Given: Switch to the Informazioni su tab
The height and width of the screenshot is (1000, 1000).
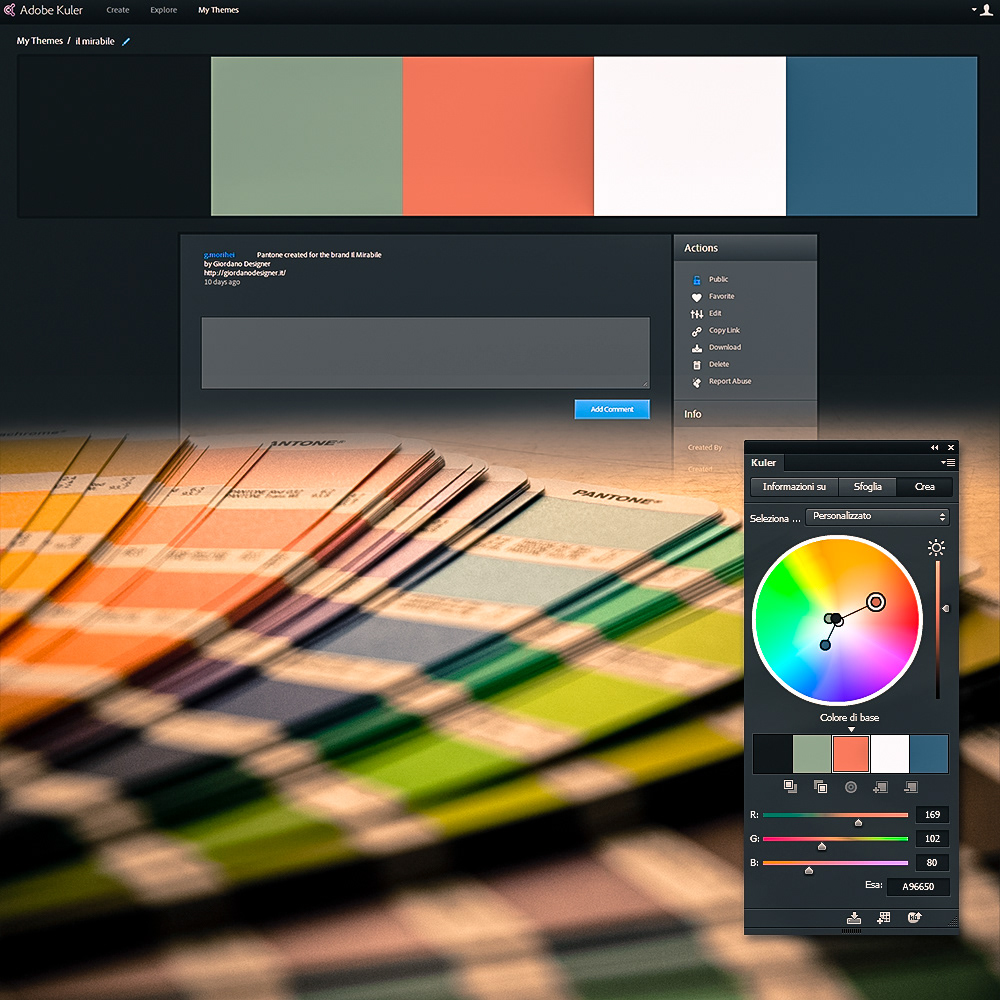Looking at the screenshot, I should click(794, 487).
